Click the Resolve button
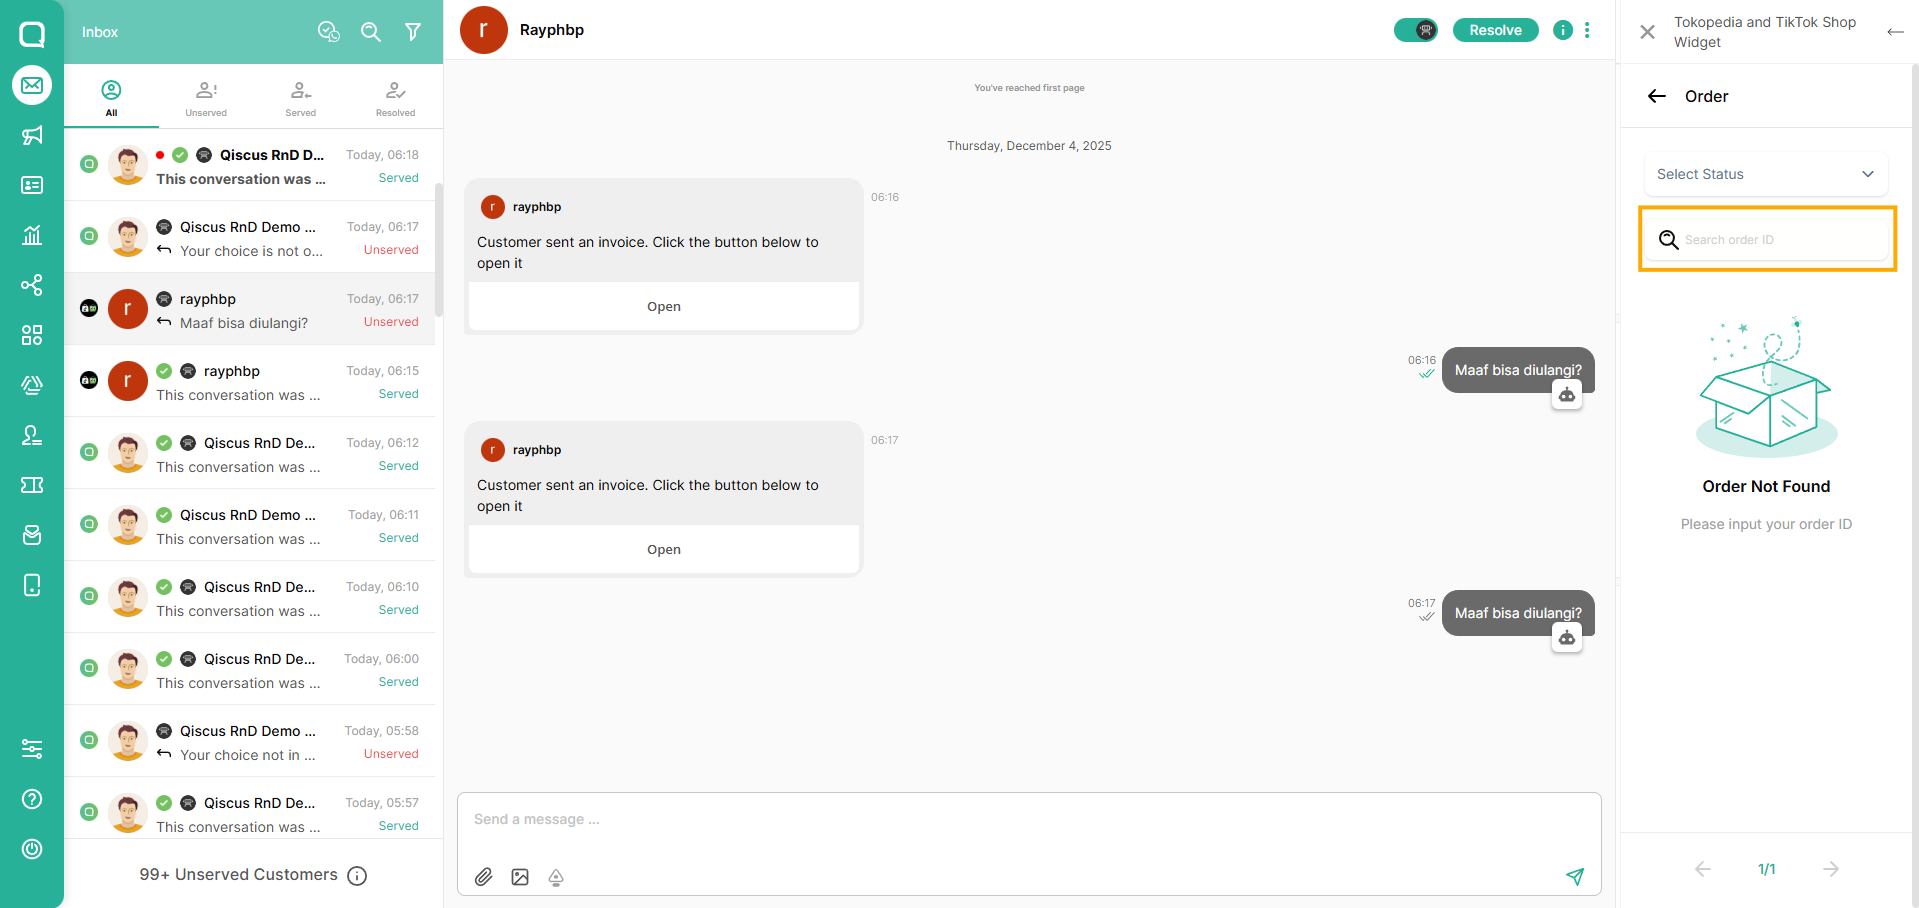The image size is (1919, 908). (1495, 30)
